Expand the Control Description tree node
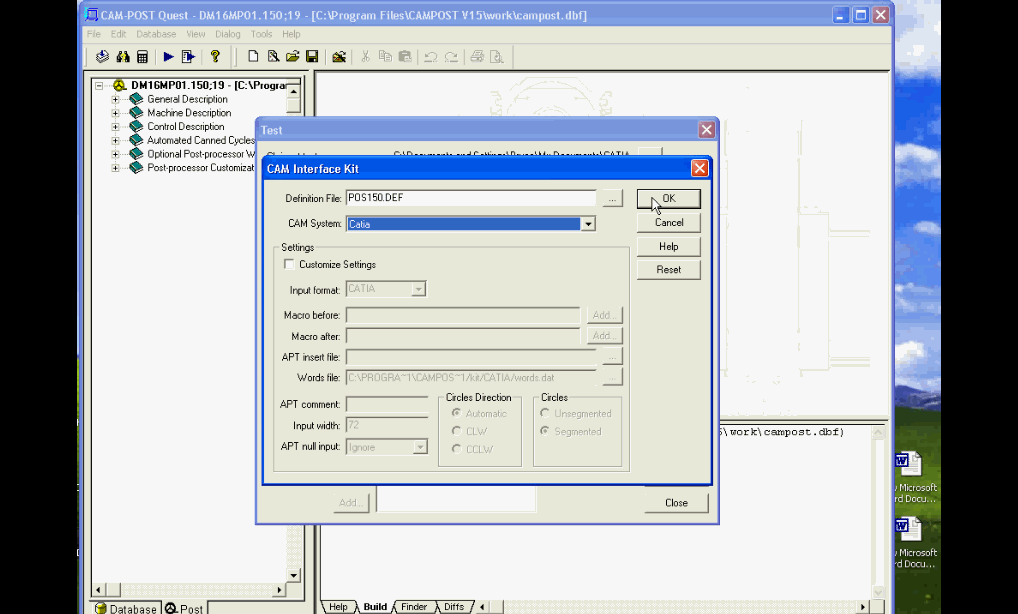The width and height of the screenshot is (1018, 614). 115,127
